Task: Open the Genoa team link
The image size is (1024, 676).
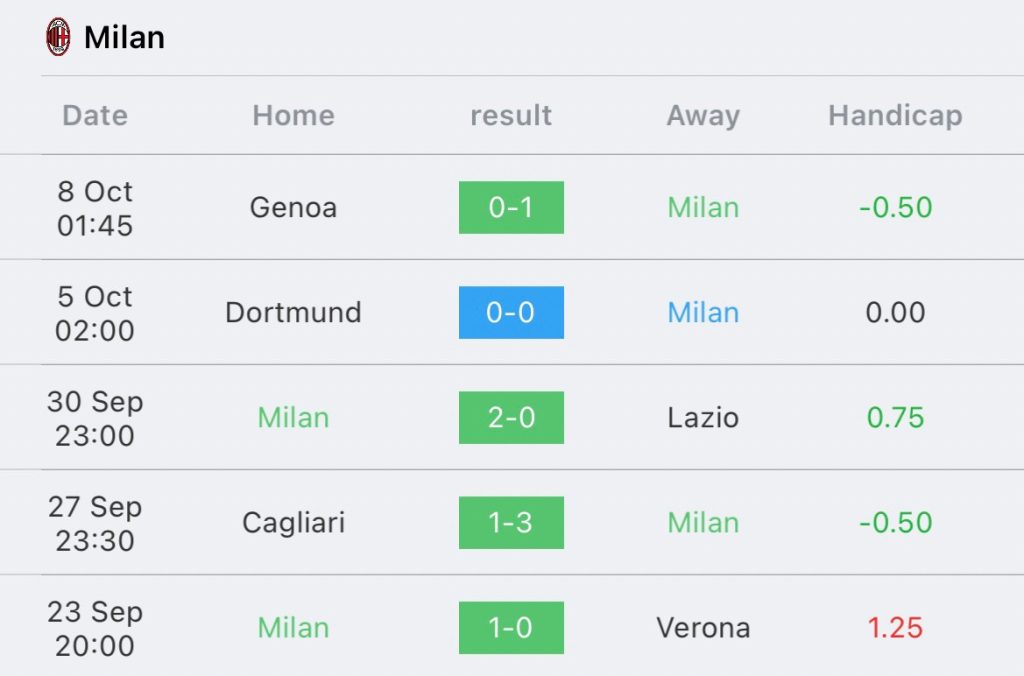Action: pyautogui.click(x=293, y=208)
